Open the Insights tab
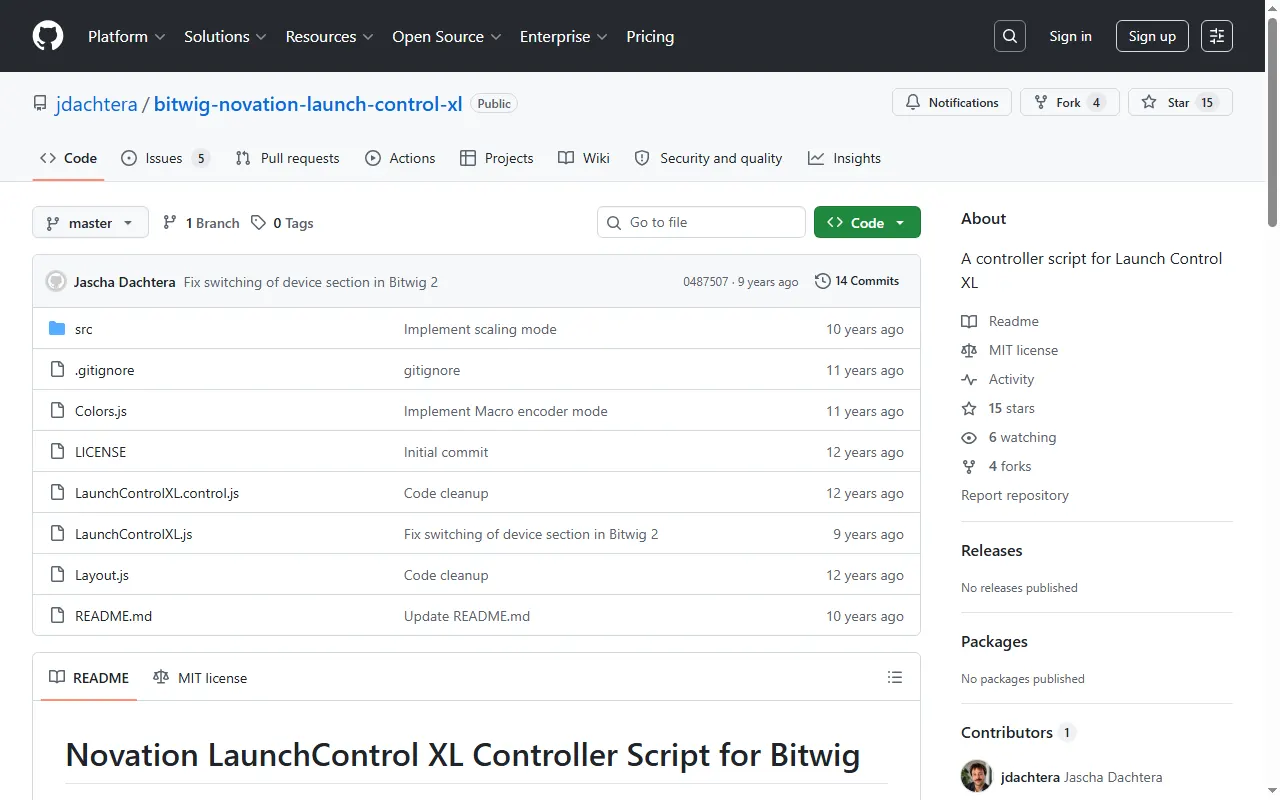 tap(844, 158)
